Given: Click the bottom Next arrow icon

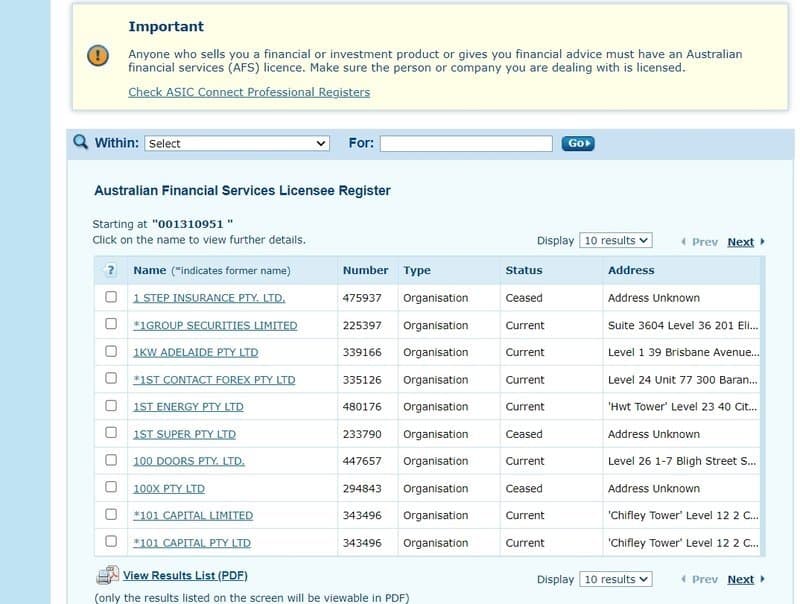Looking at the screenshot, I should (x=762, y=579).
